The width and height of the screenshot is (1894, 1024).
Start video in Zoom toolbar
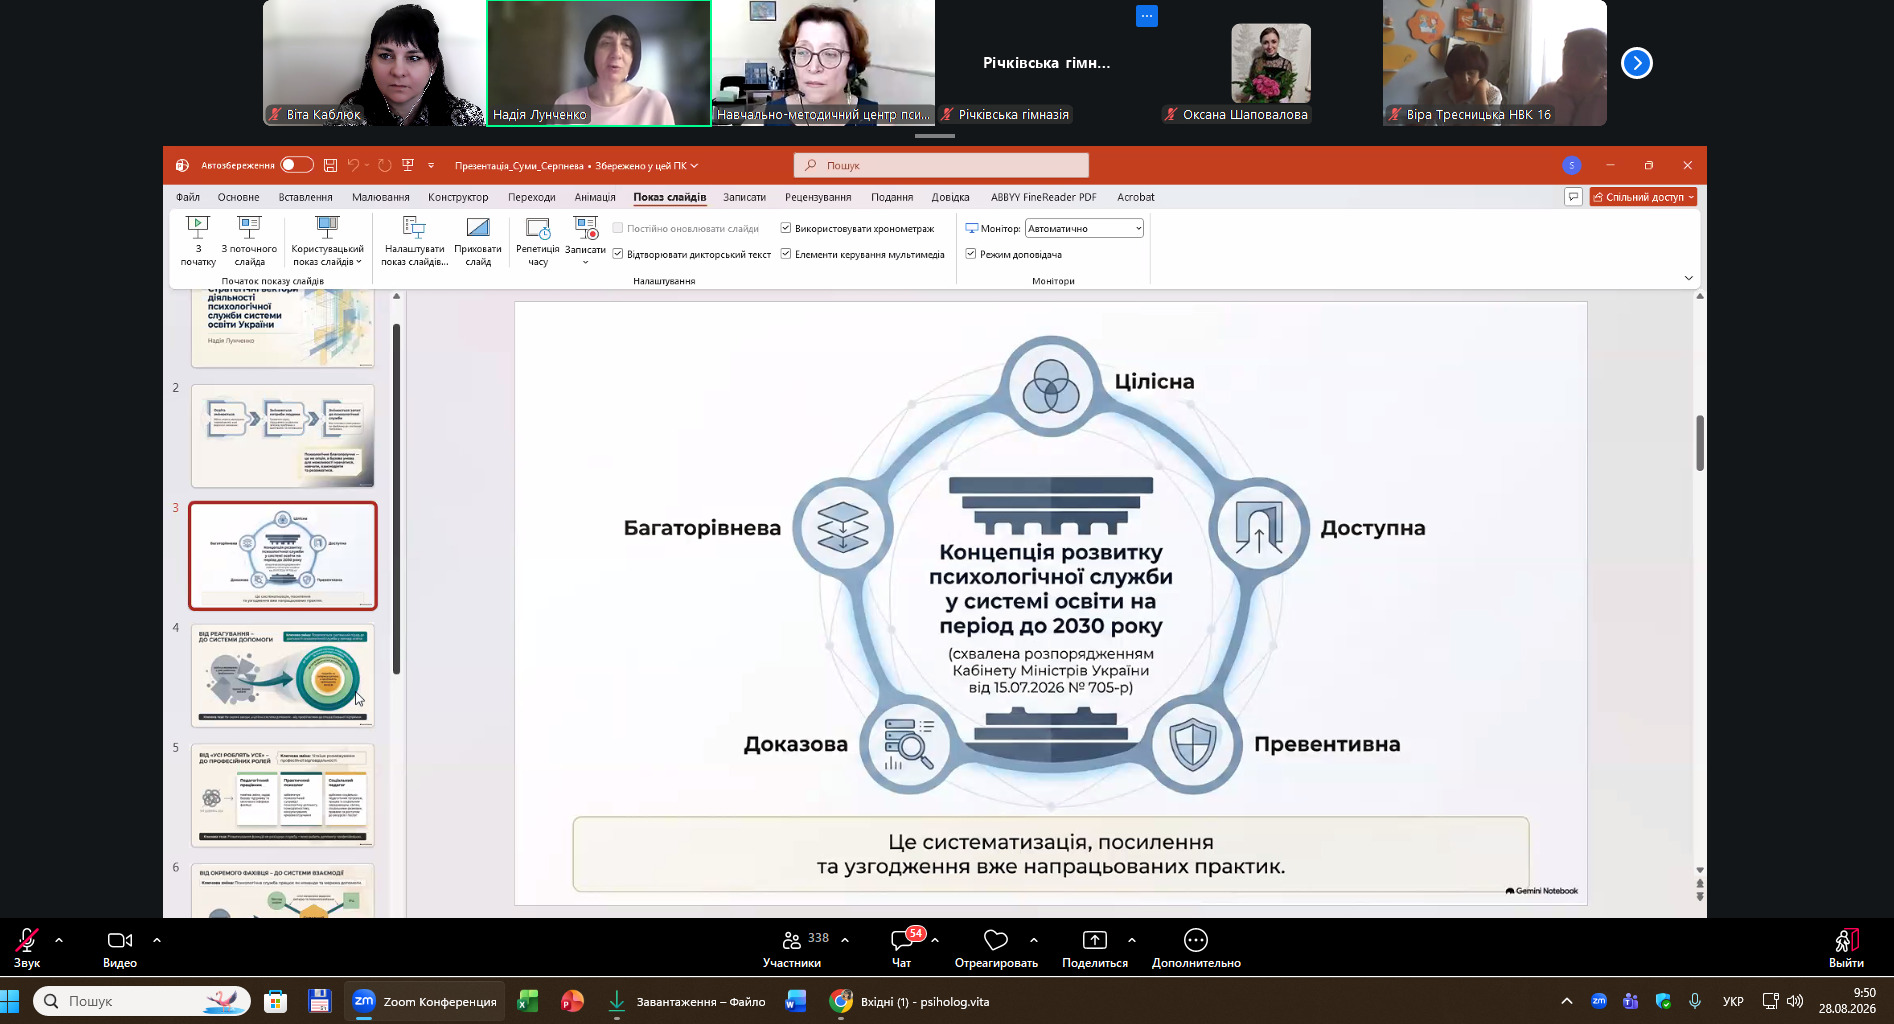pos(120,948)
